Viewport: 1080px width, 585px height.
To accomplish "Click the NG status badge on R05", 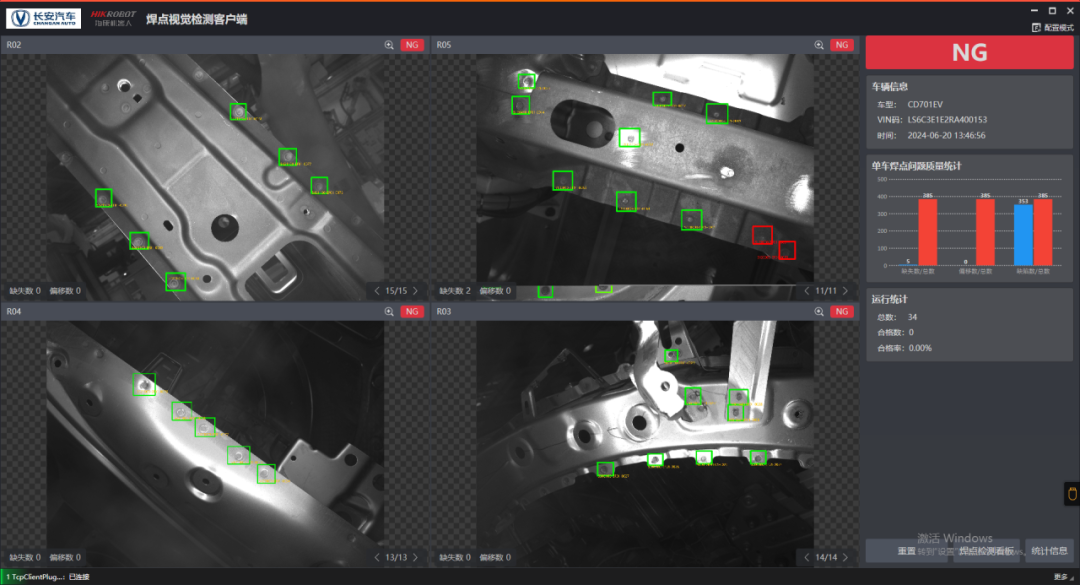I will click(x=842, y=45).
